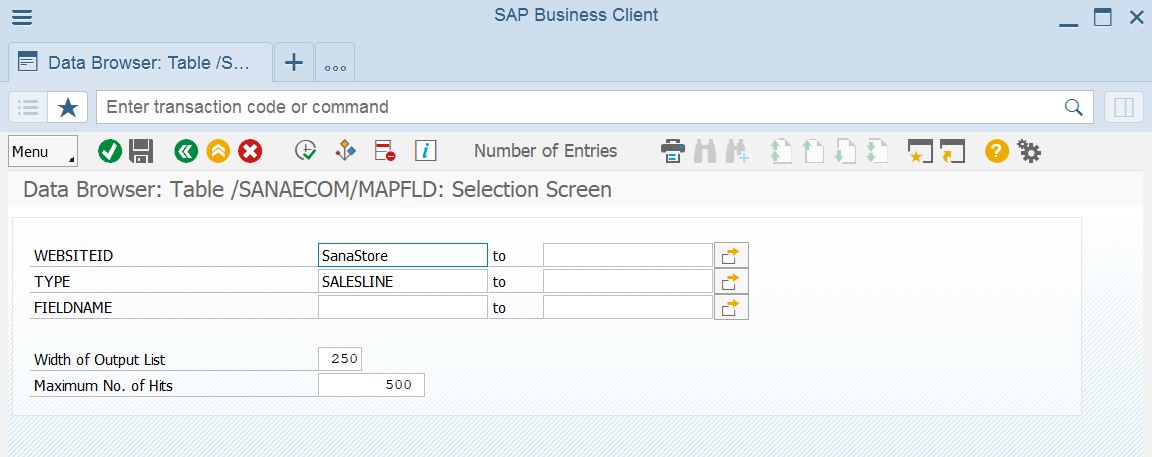Open the tab overflow ellipsis button
This screenshot has width=1152, height=457.
pyautogui.click(x=335, y=62)
